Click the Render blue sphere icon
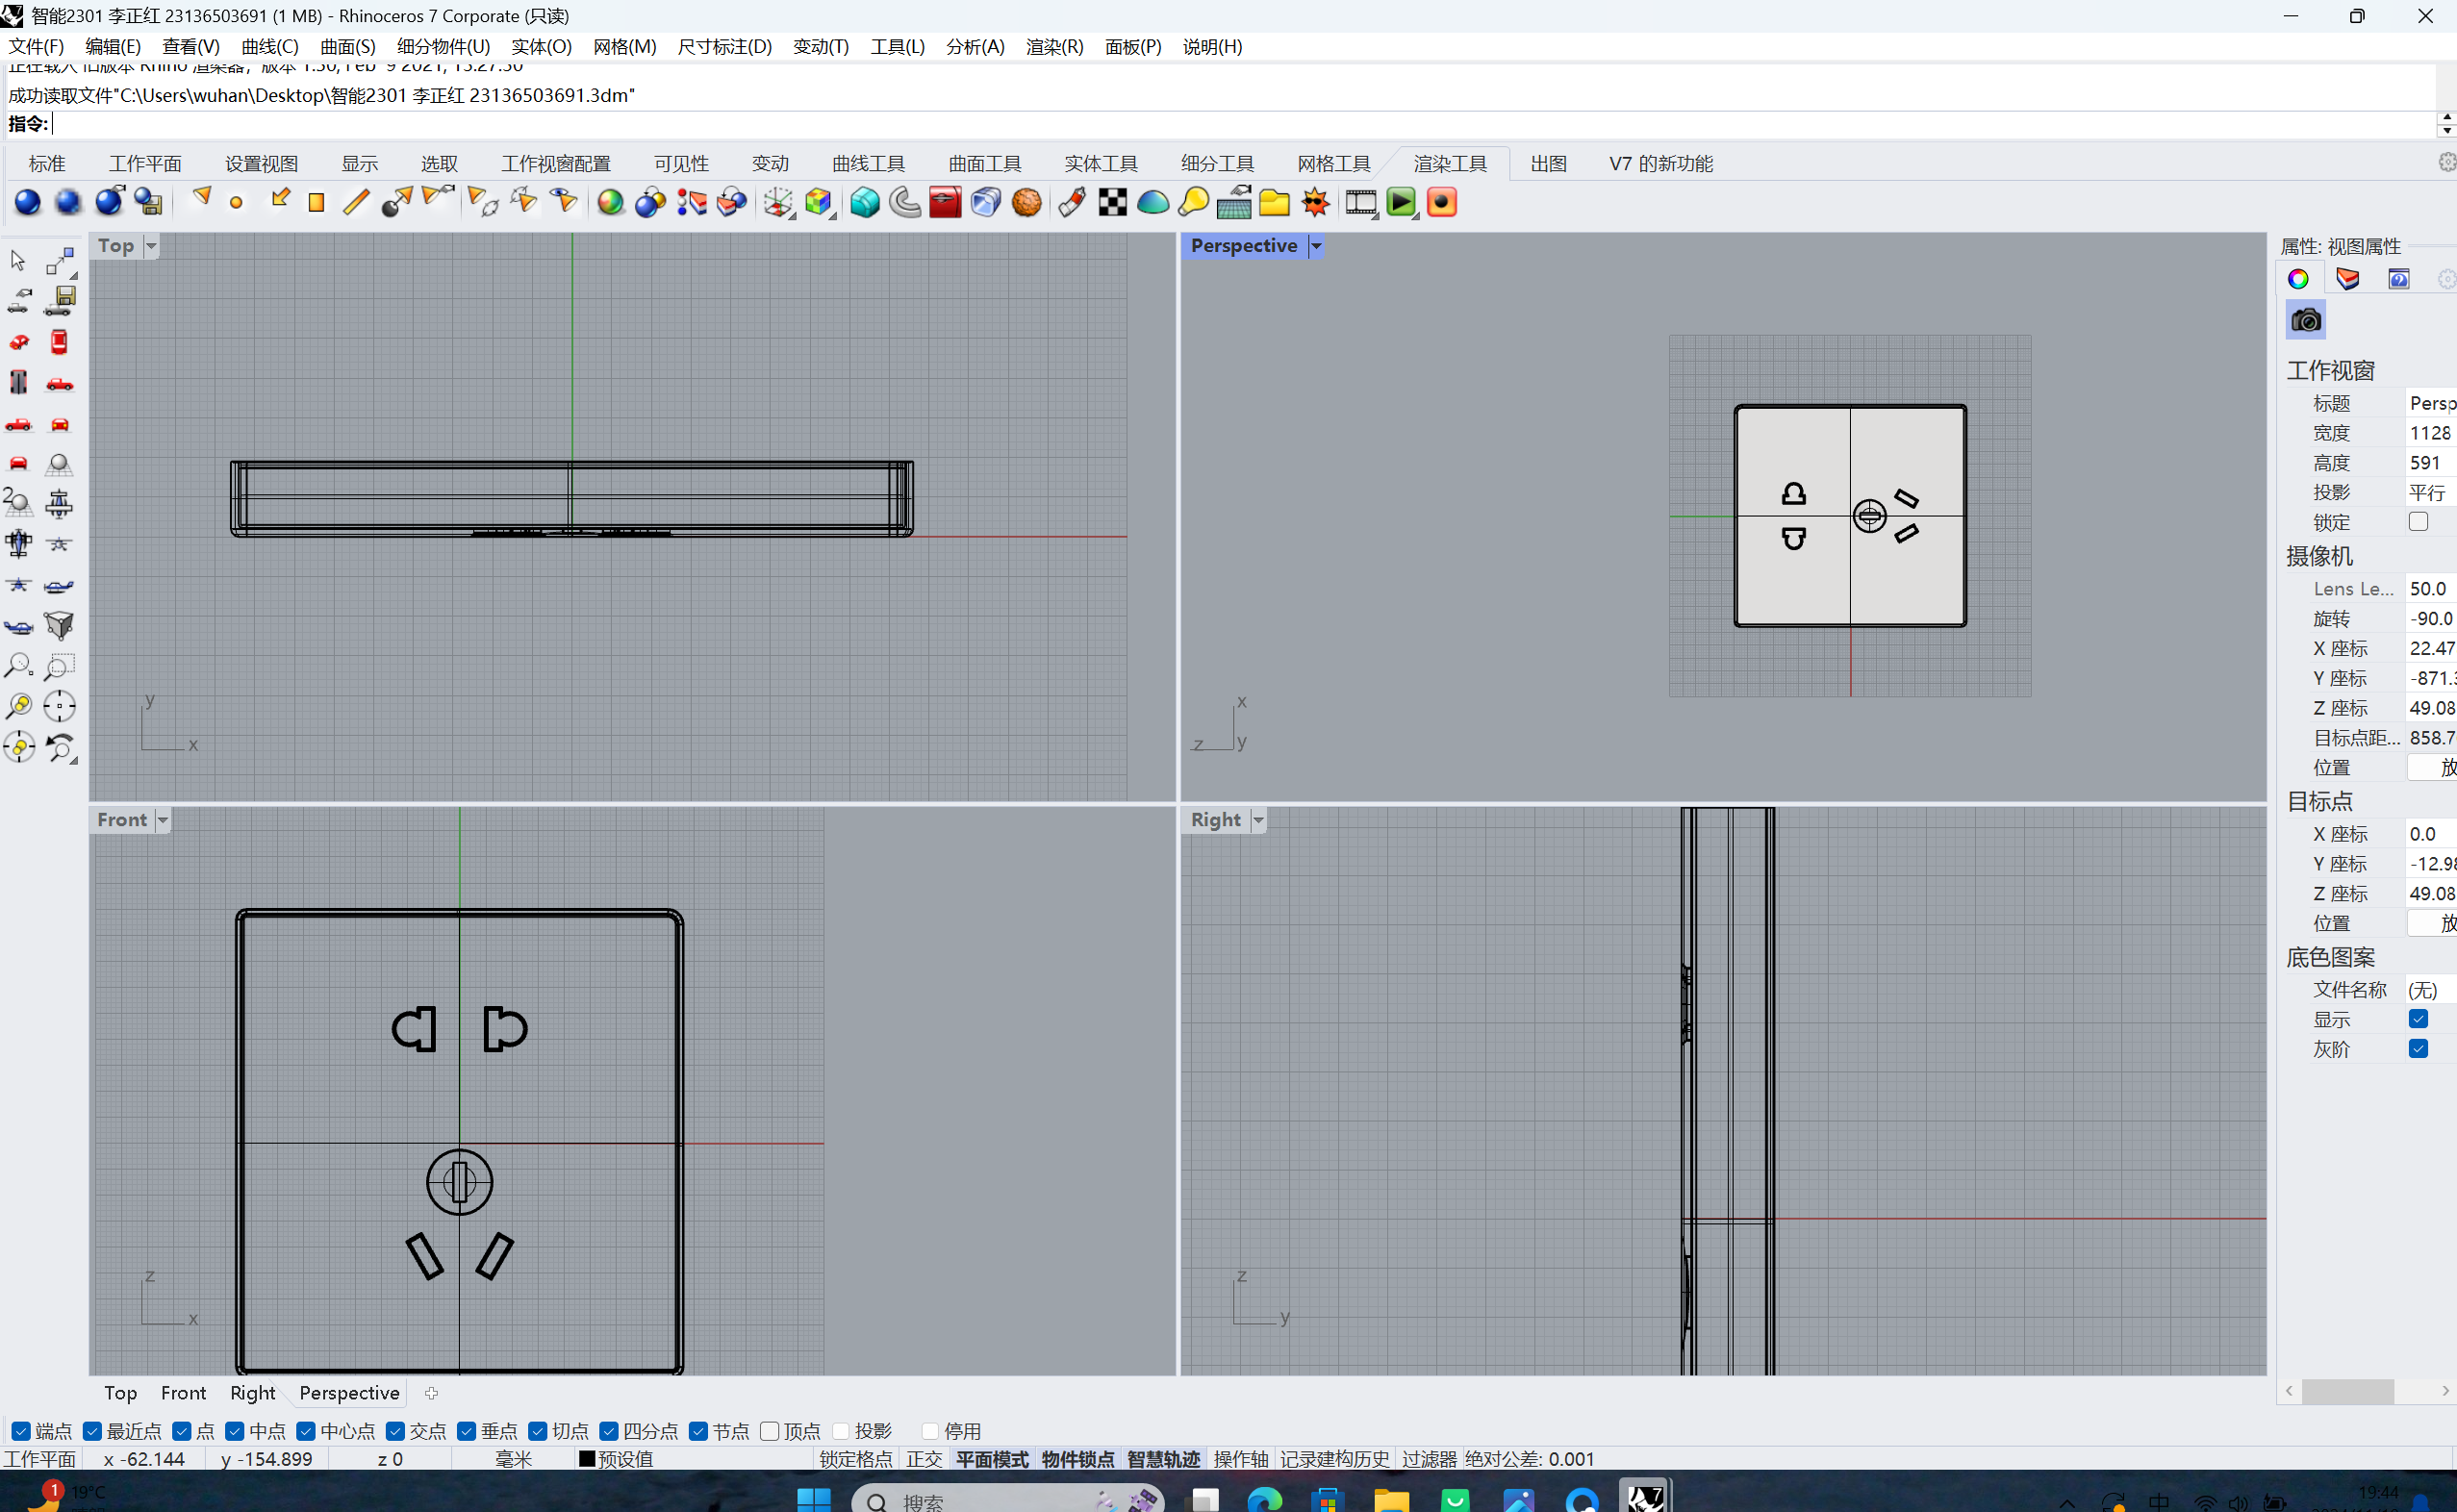2457x1512 pixels. tap(27, 203)
